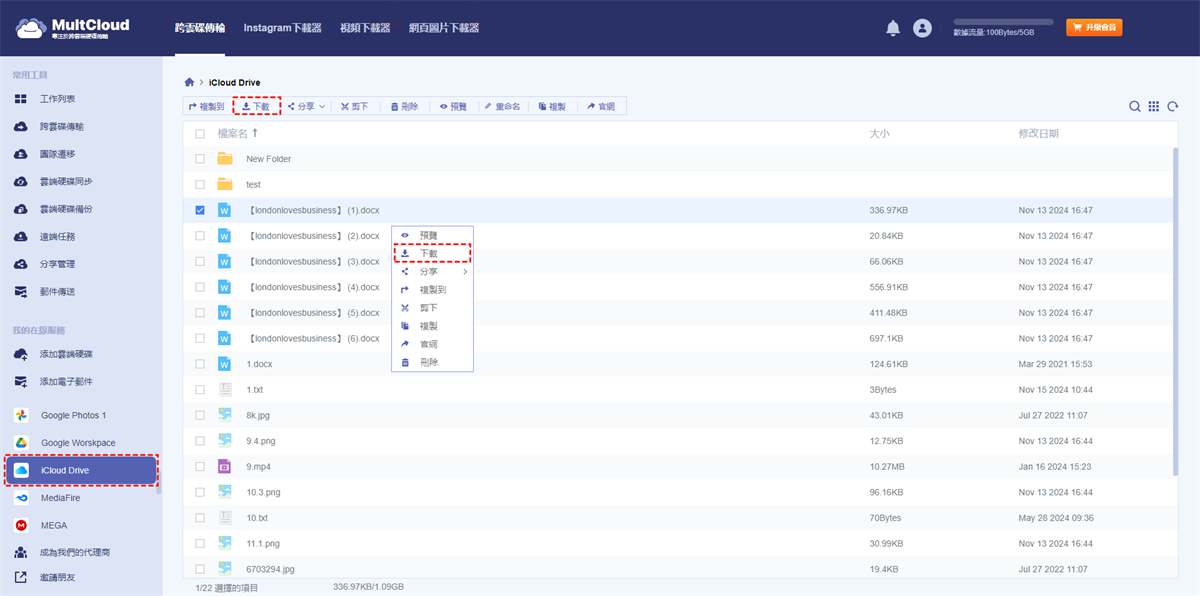This screenshot has width=1200, height=596.
Task: Click the search magnifier icon
Action: [x=1135, y=107]
